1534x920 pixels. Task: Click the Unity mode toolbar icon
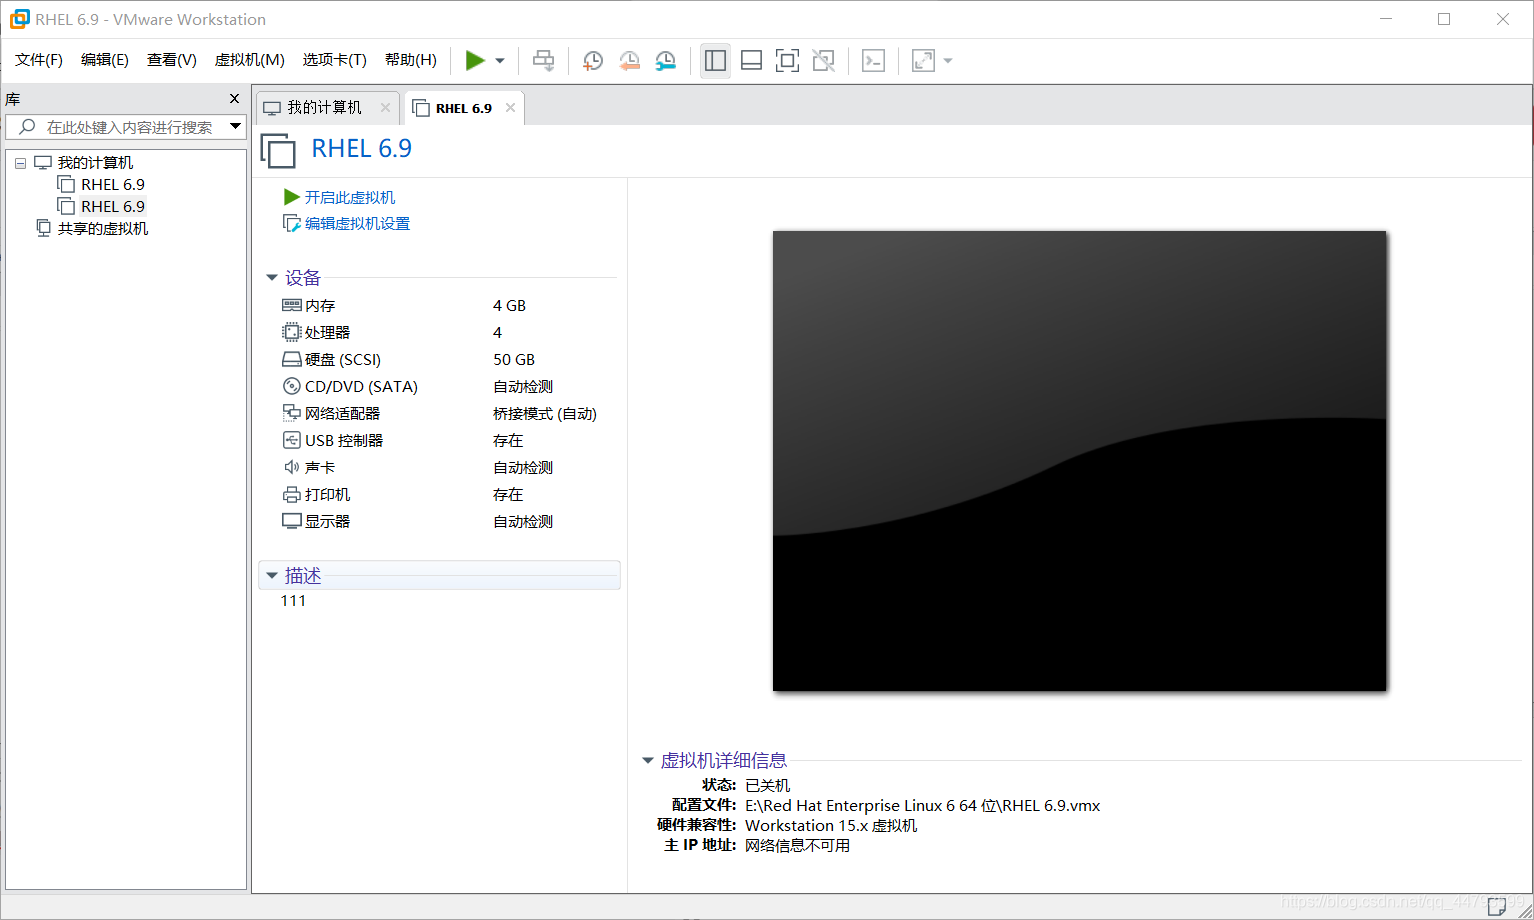pos(823,61)
